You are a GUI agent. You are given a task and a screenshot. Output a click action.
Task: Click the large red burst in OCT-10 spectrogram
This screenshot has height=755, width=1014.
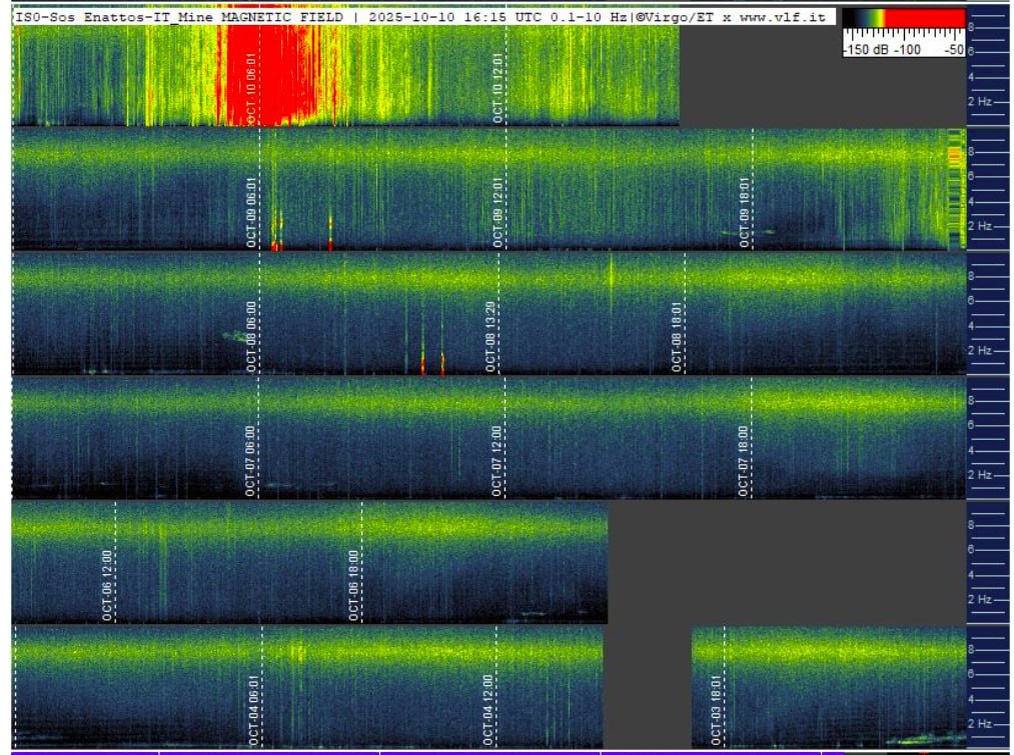(272, 75)
